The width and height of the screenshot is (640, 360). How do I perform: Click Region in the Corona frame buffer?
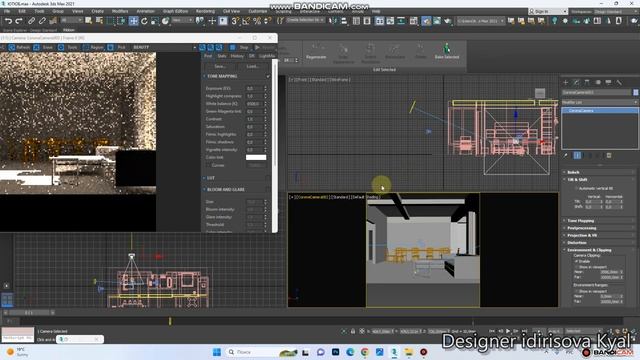pos(93,47)
